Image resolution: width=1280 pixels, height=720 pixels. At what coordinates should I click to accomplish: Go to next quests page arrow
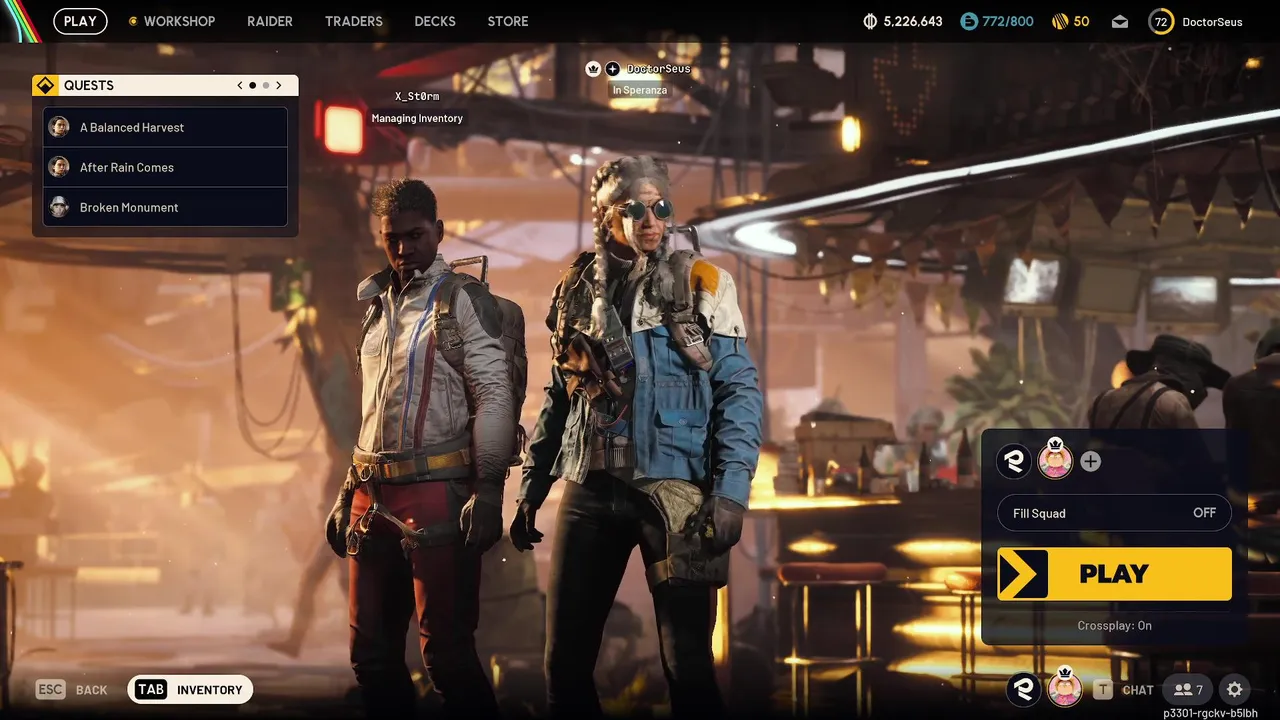[279, 85]
